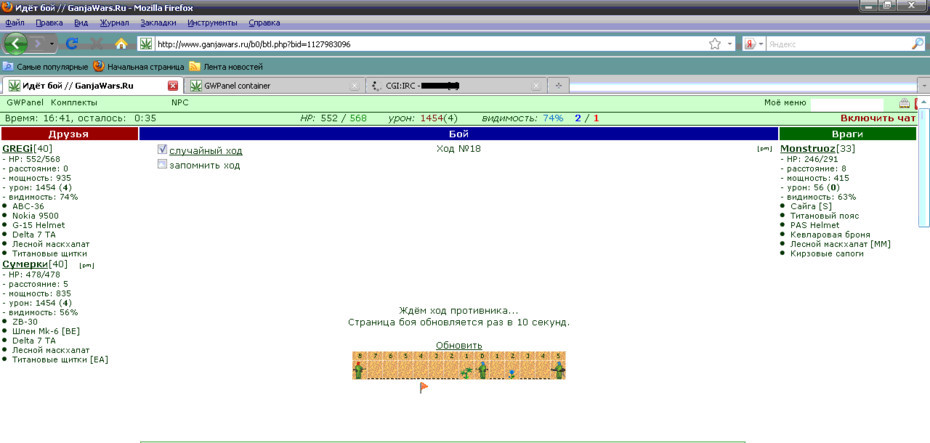Screen dimensions: 930x443
Task: Open the Правка menu
Action: [49, 23]
